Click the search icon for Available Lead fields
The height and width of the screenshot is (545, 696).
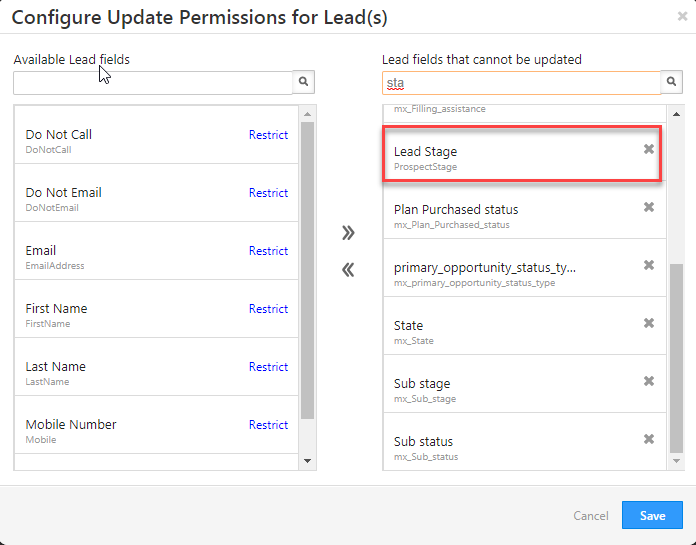(x=305, y=83)
